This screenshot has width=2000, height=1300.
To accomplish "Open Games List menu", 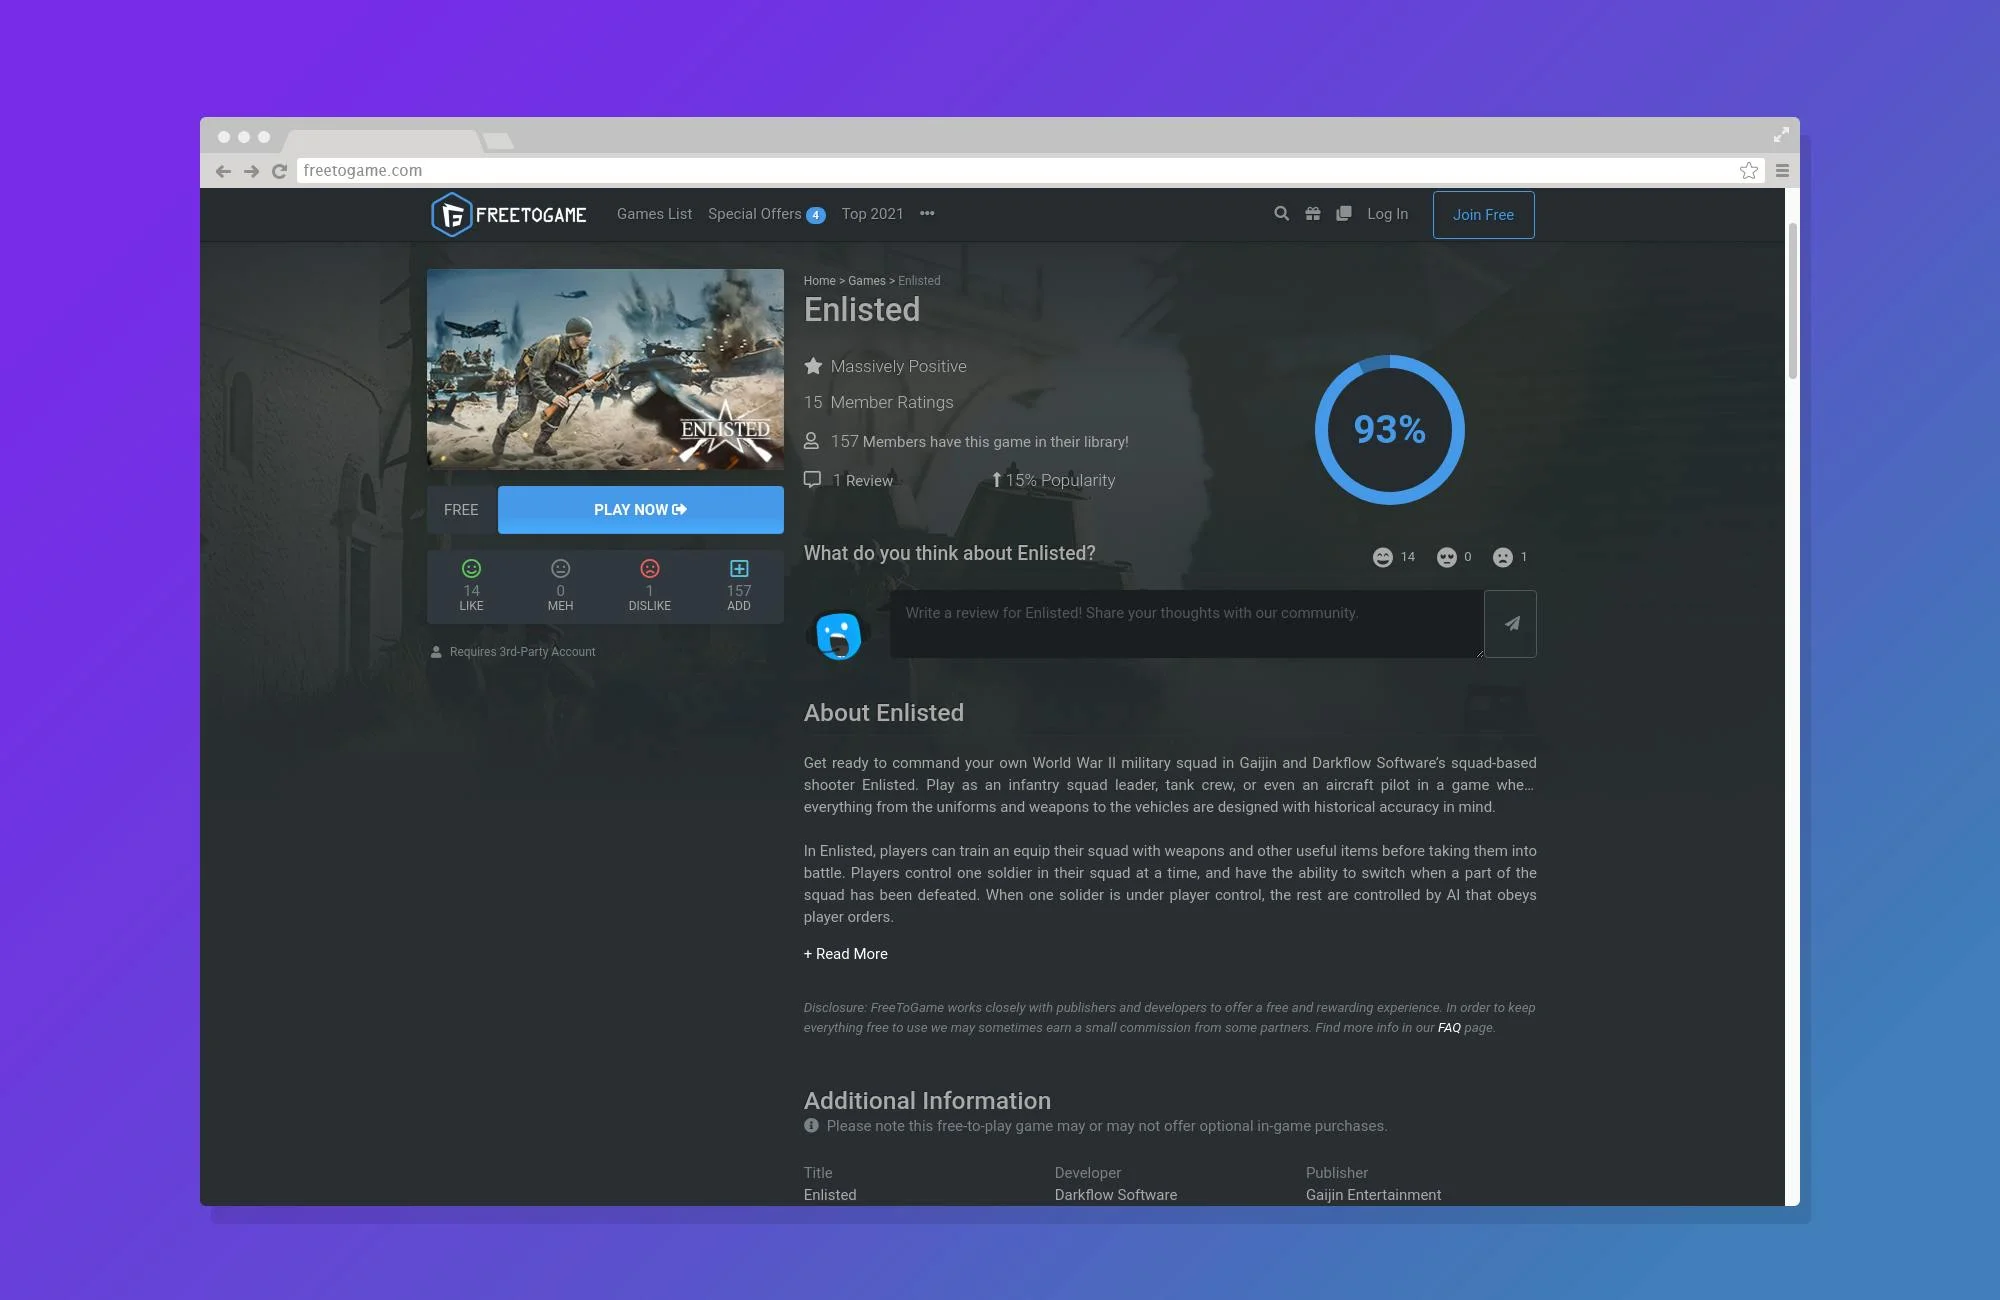I will coord(654,214).
